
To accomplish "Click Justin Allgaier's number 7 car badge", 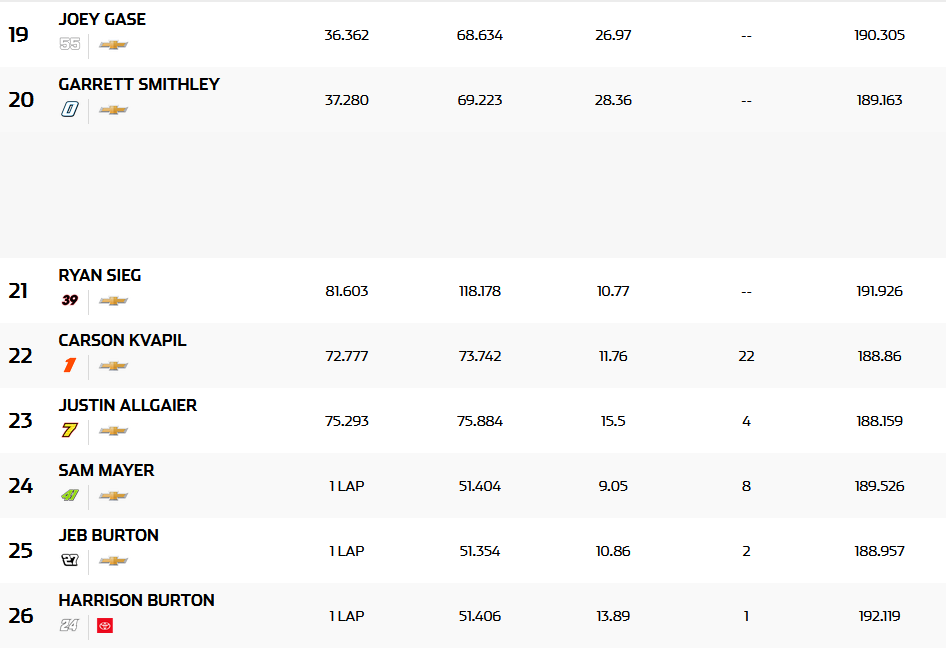I will pyautogui.click(x=69, y=431).
